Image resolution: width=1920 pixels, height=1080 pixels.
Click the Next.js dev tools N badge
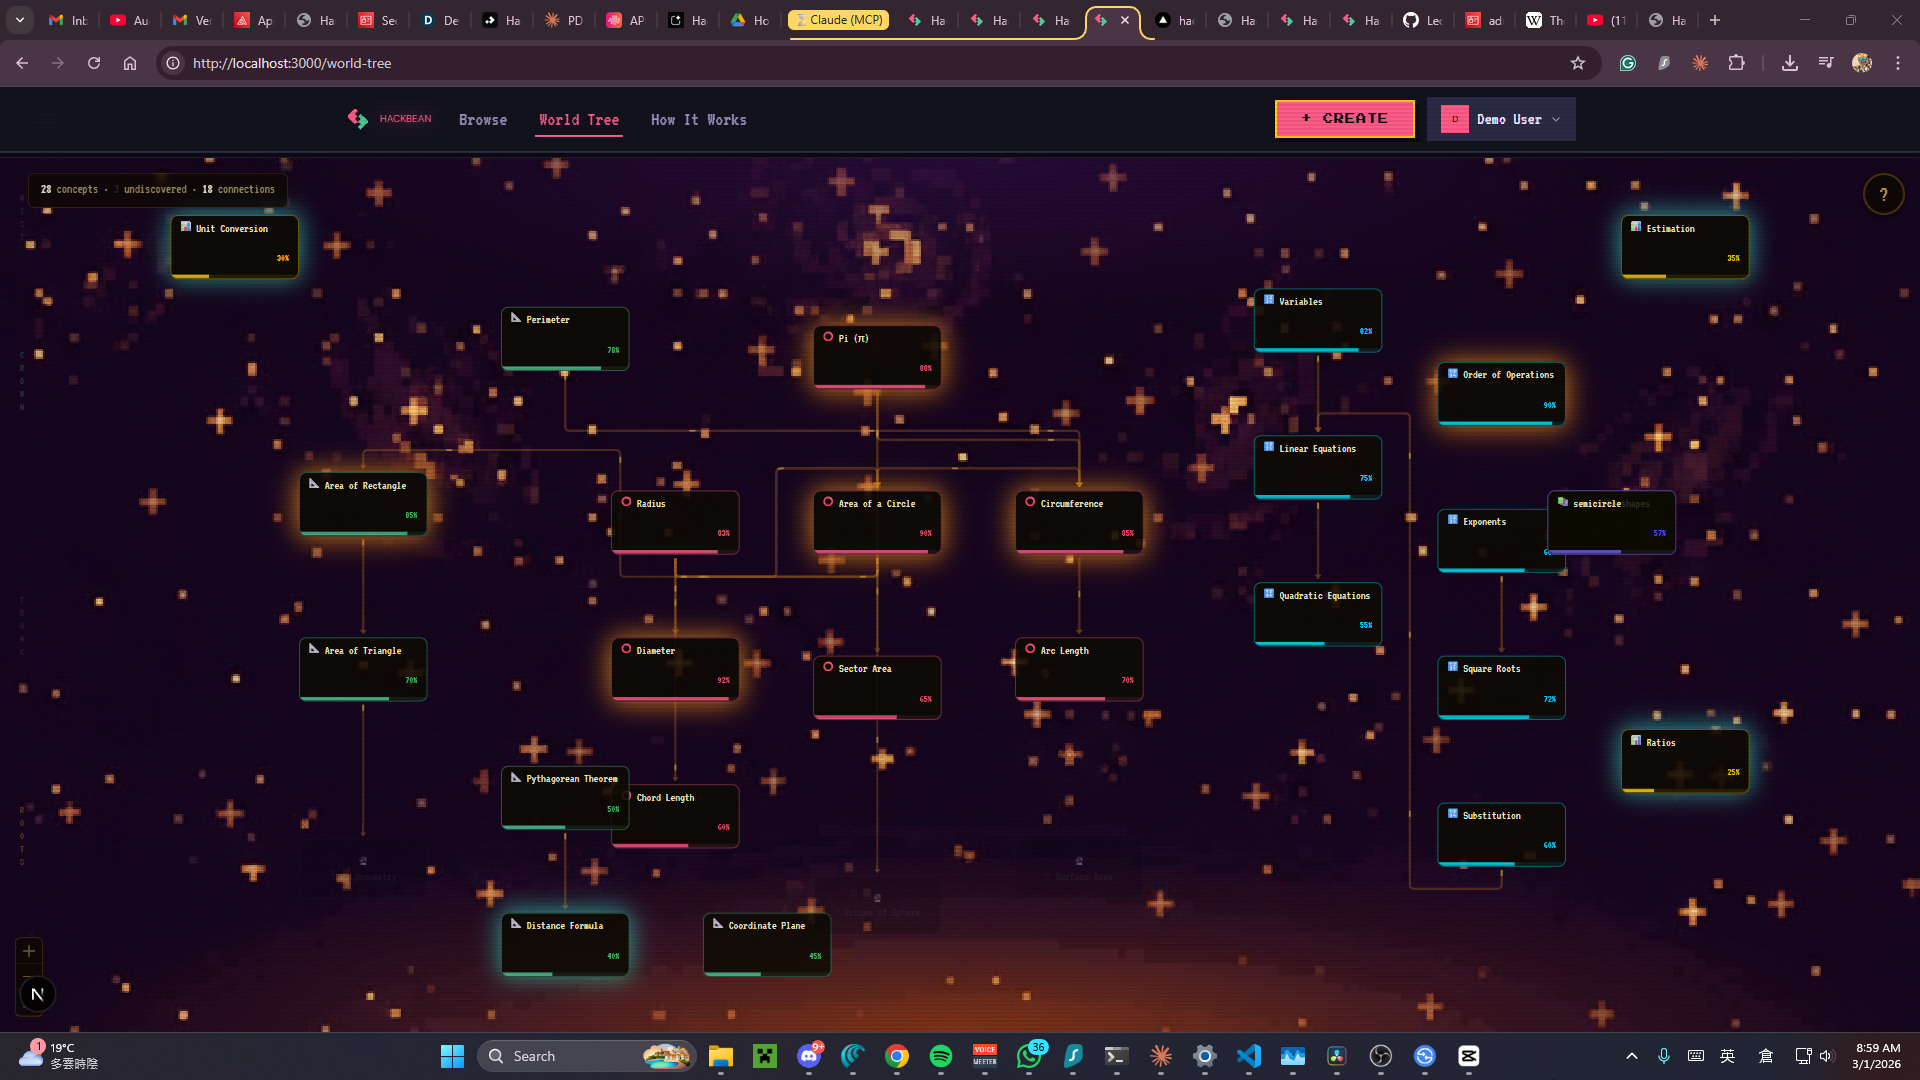pos(37,994)
